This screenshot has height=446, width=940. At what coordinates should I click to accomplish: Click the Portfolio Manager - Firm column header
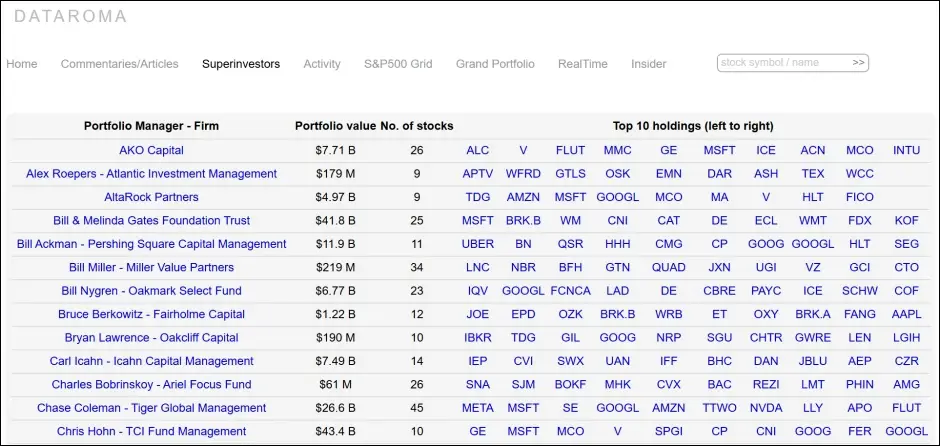pyautogui.click(x=151, y=126)
